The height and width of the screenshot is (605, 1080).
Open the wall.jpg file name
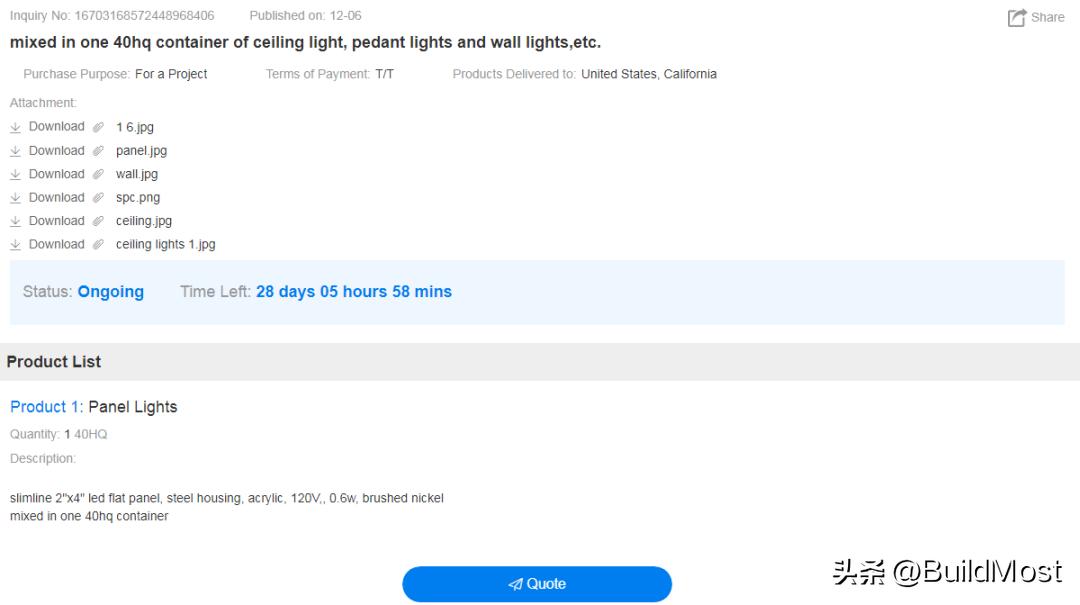click(x=137, y=174)
